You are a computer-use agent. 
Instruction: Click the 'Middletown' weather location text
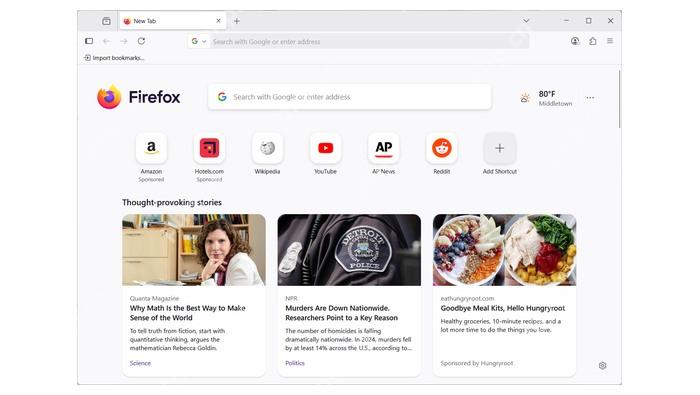555,104
